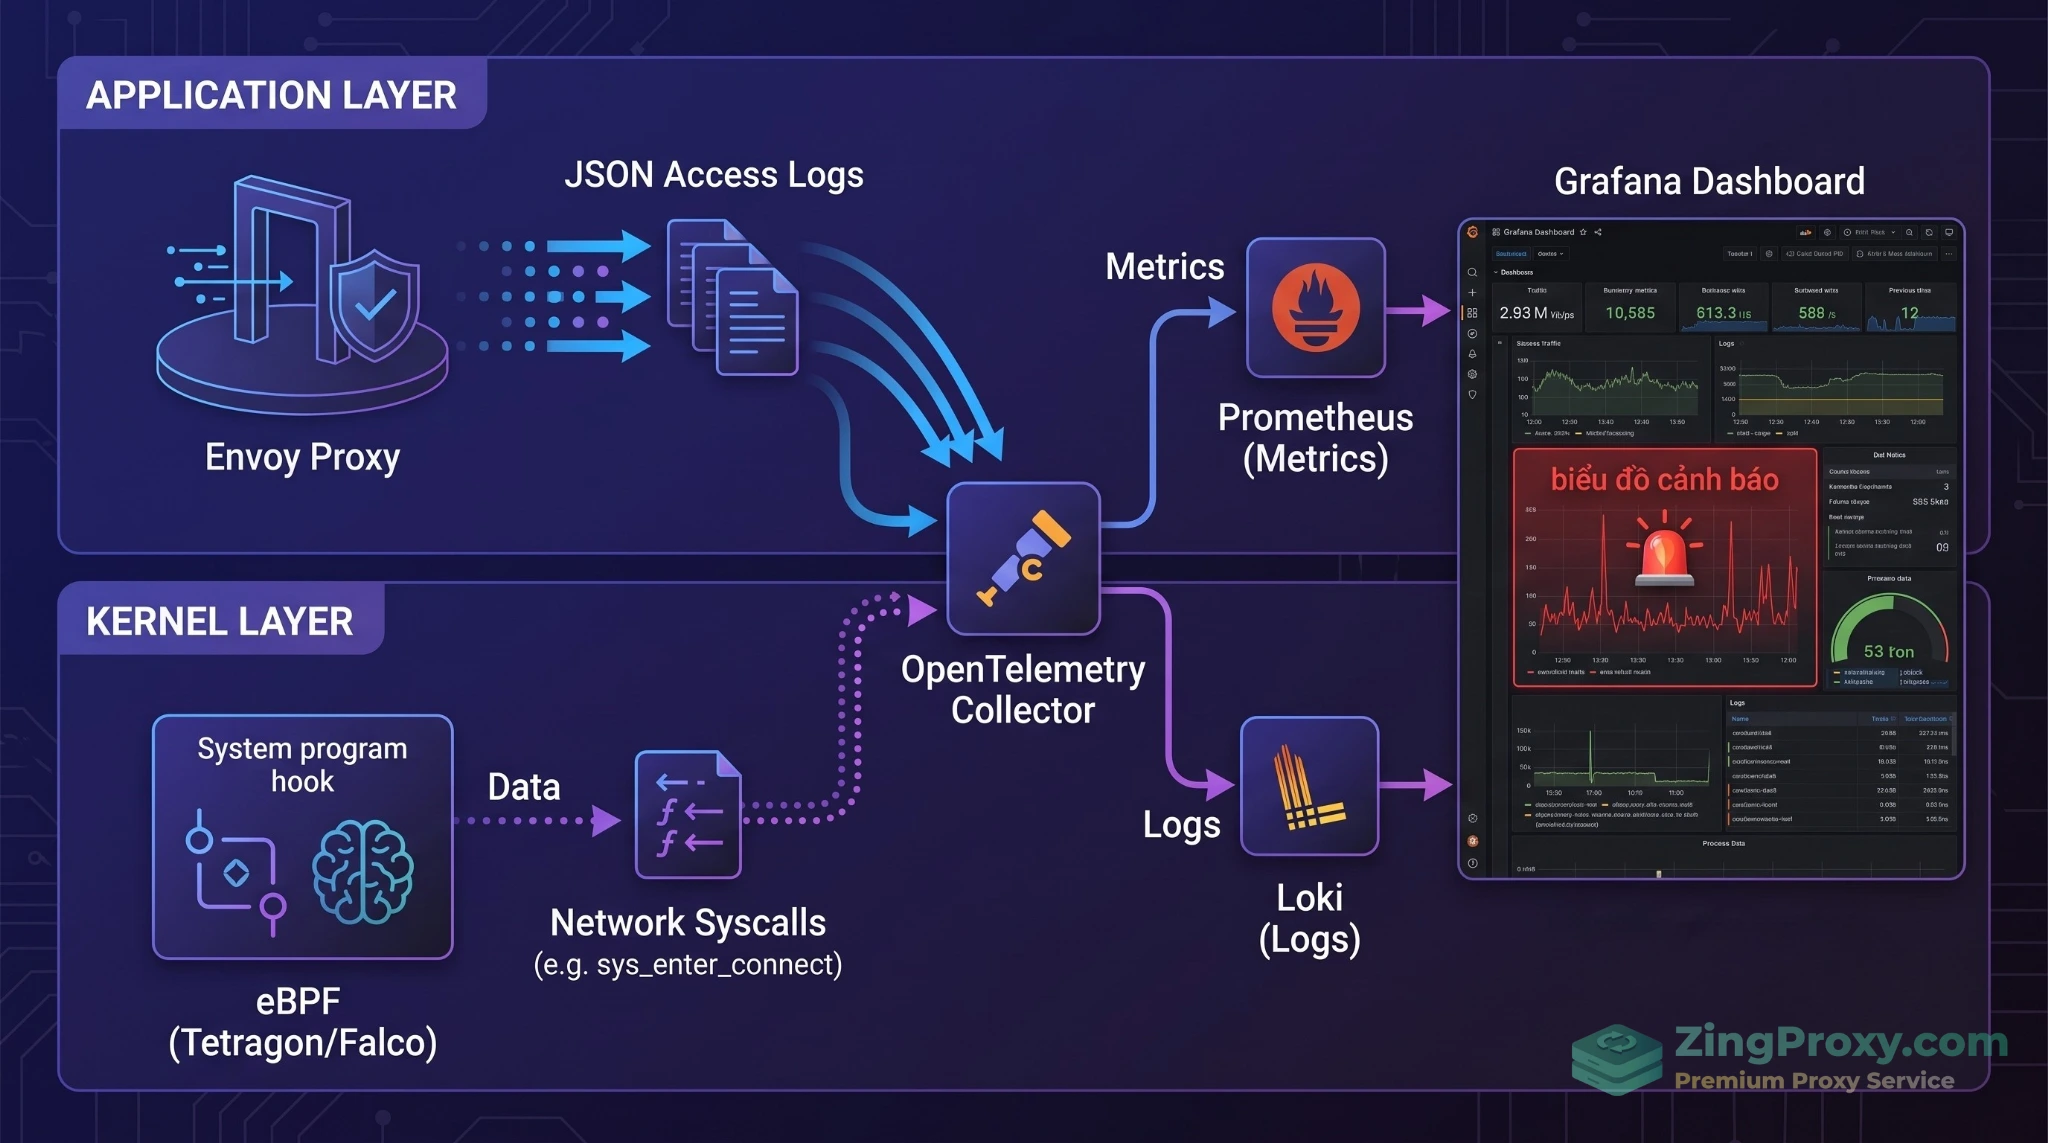Click the 2.93 M stat panel
Screen dimensions: 2048x1143
coord(1537,308)
